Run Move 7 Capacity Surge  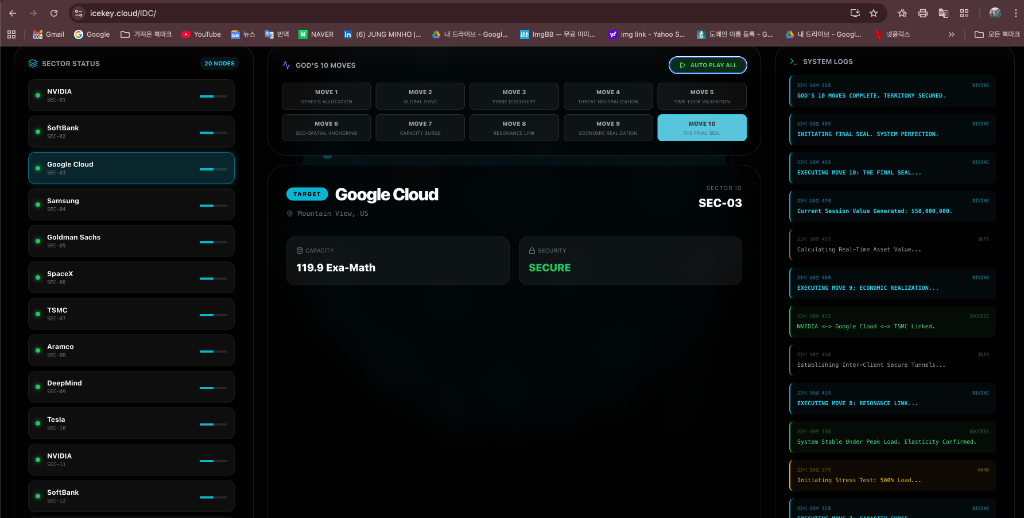pyautogui.click(x=420, y=127)
